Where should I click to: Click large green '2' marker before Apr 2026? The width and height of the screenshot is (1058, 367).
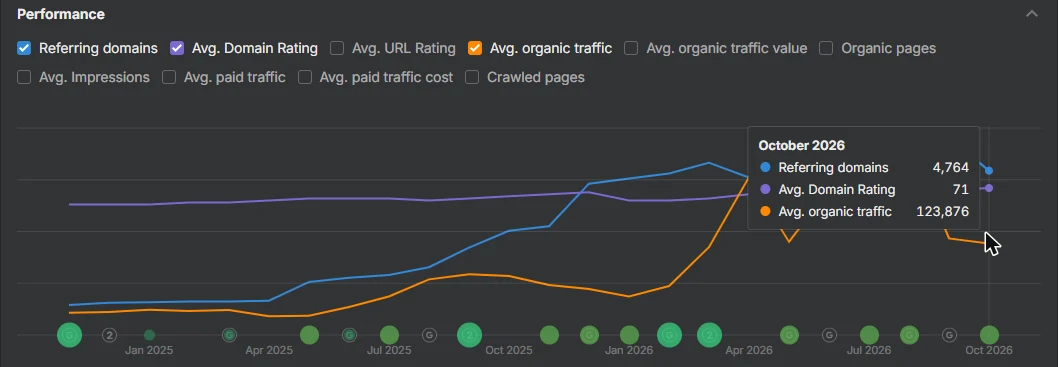click(709, 335)
